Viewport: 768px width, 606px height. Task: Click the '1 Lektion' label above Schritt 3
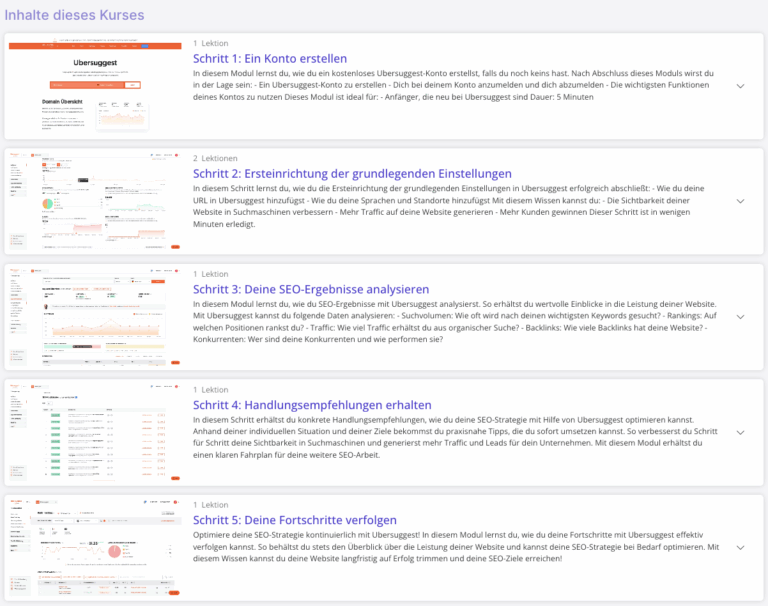tap(211, 274)
